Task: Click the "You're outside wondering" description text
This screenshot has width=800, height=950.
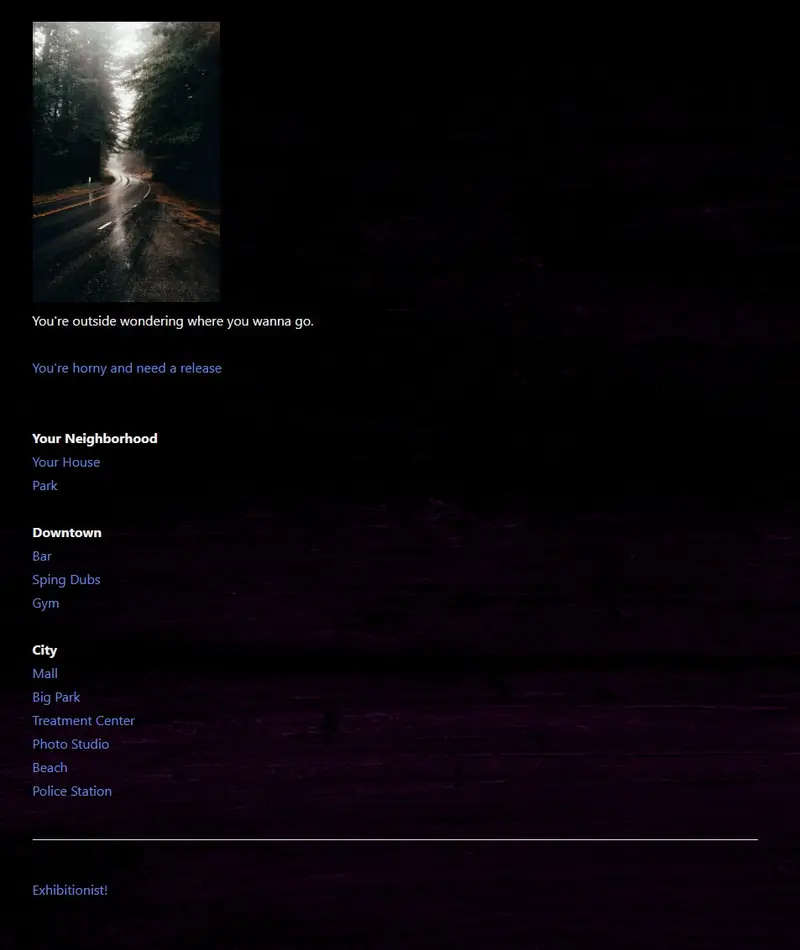Action: [x=173, y=321]
